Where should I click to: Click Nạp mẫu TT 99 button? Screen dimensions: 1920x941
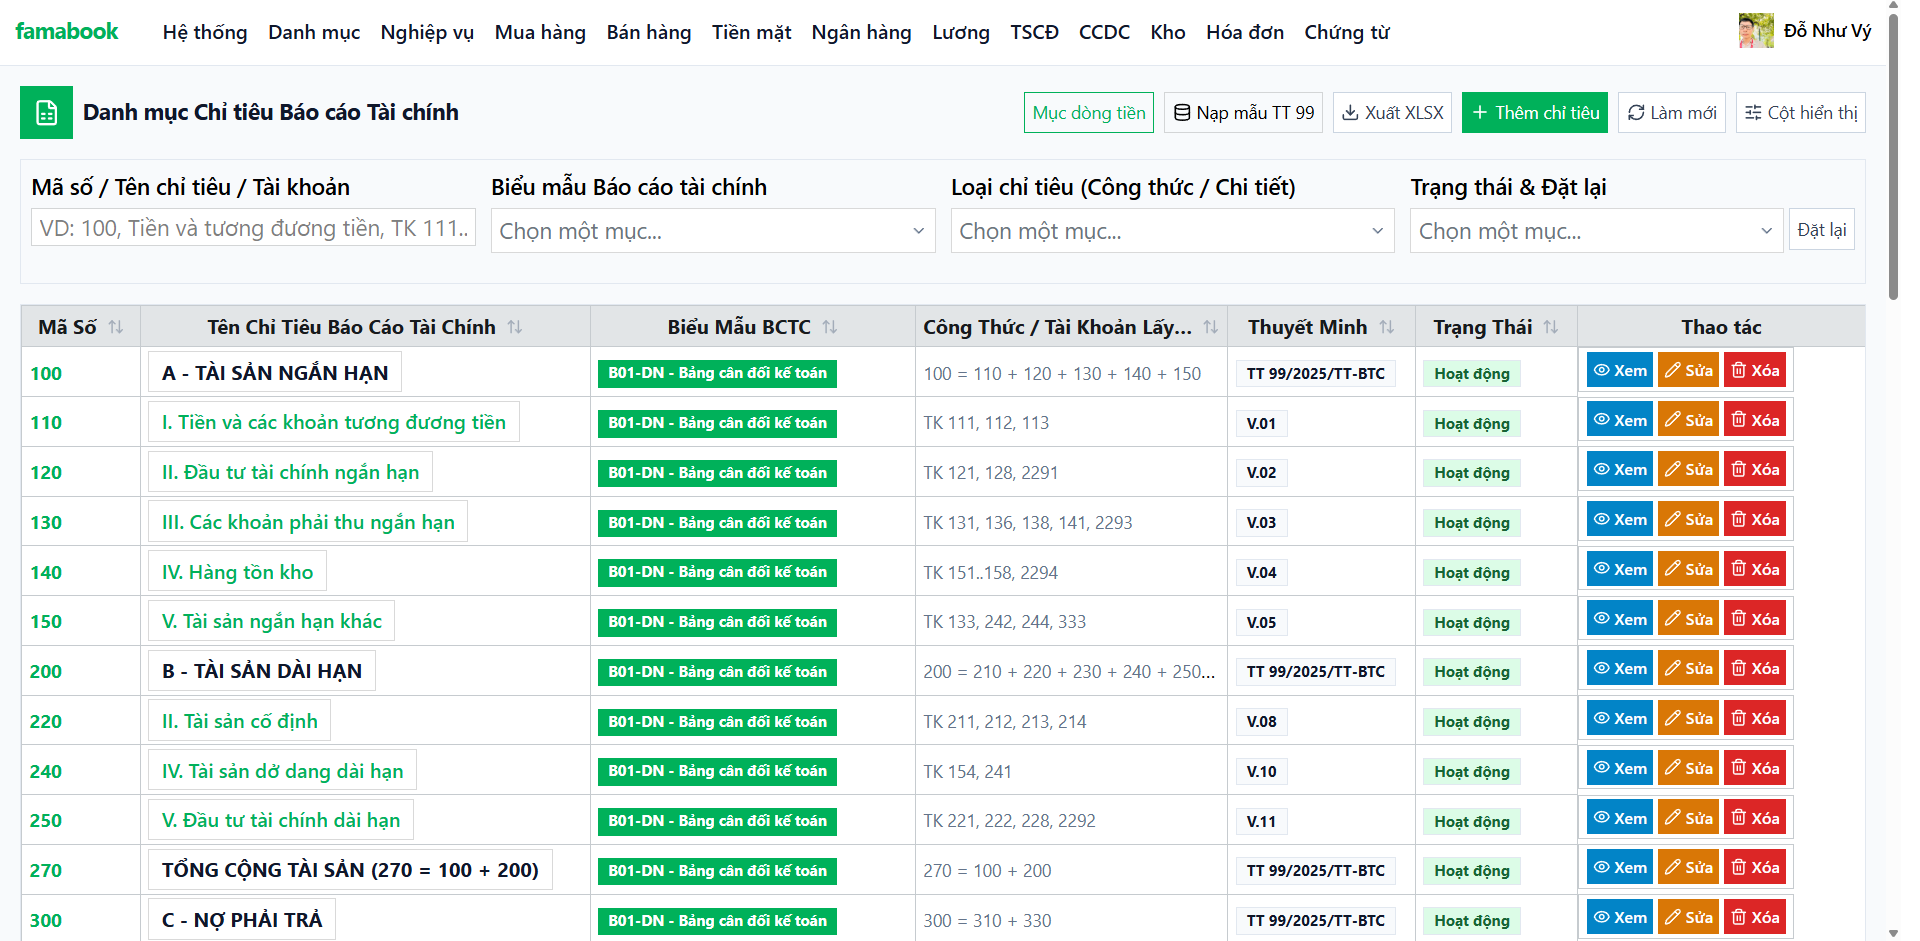(x=1243, y=113)
